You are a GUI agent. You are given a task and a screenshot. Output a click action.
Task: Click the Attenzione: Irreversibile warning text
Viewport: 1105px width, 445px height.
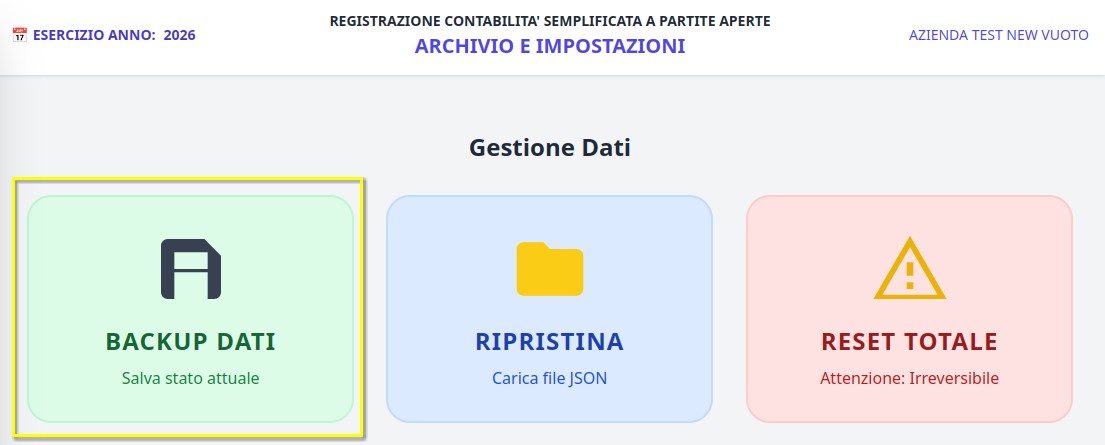(x=909, y=379)
